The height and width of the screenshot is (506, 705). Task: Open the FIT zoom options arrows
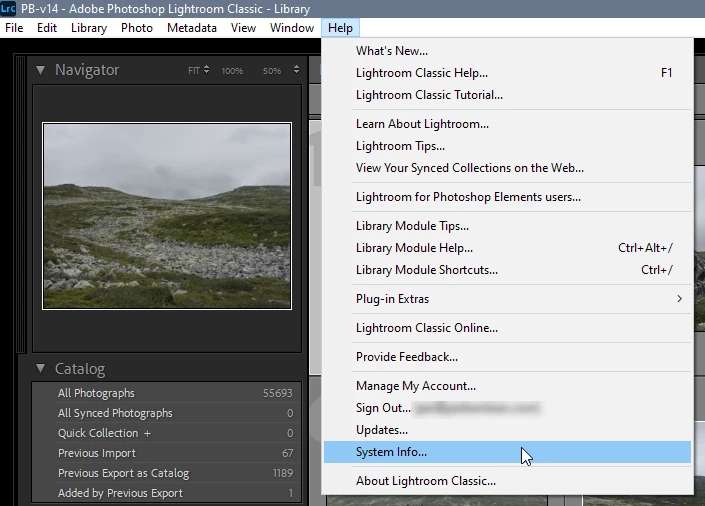coord(206,70)
